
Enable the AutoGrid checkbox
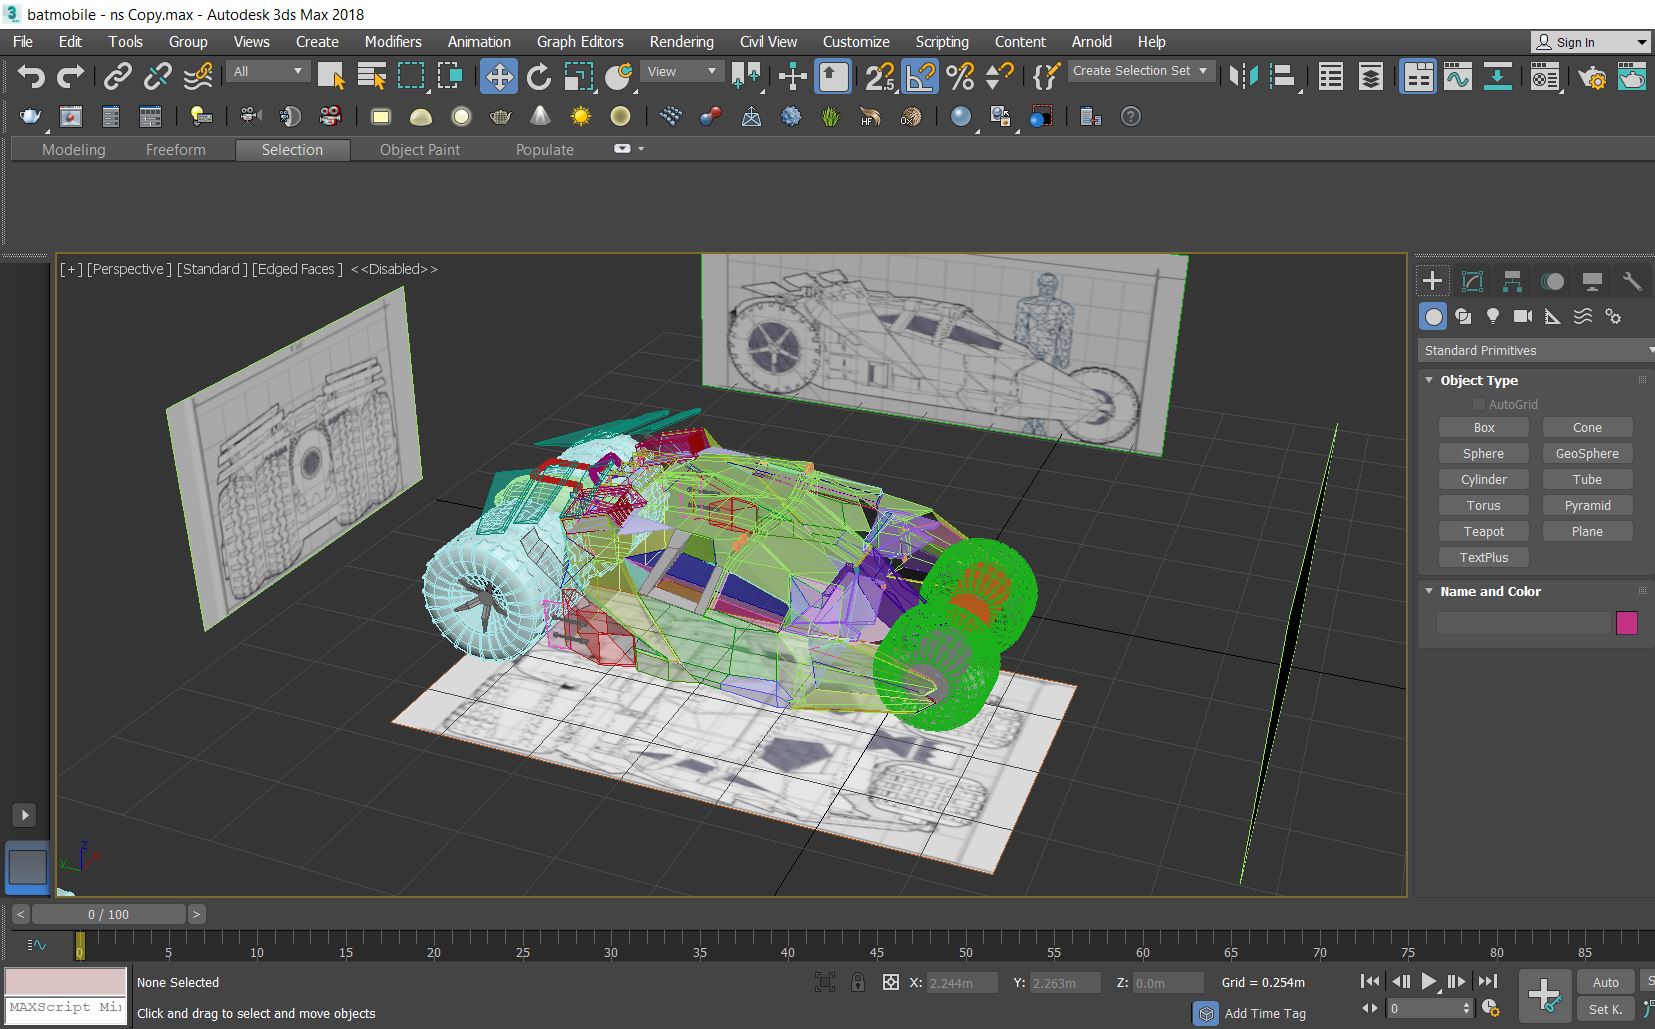tap(1478, 404)
